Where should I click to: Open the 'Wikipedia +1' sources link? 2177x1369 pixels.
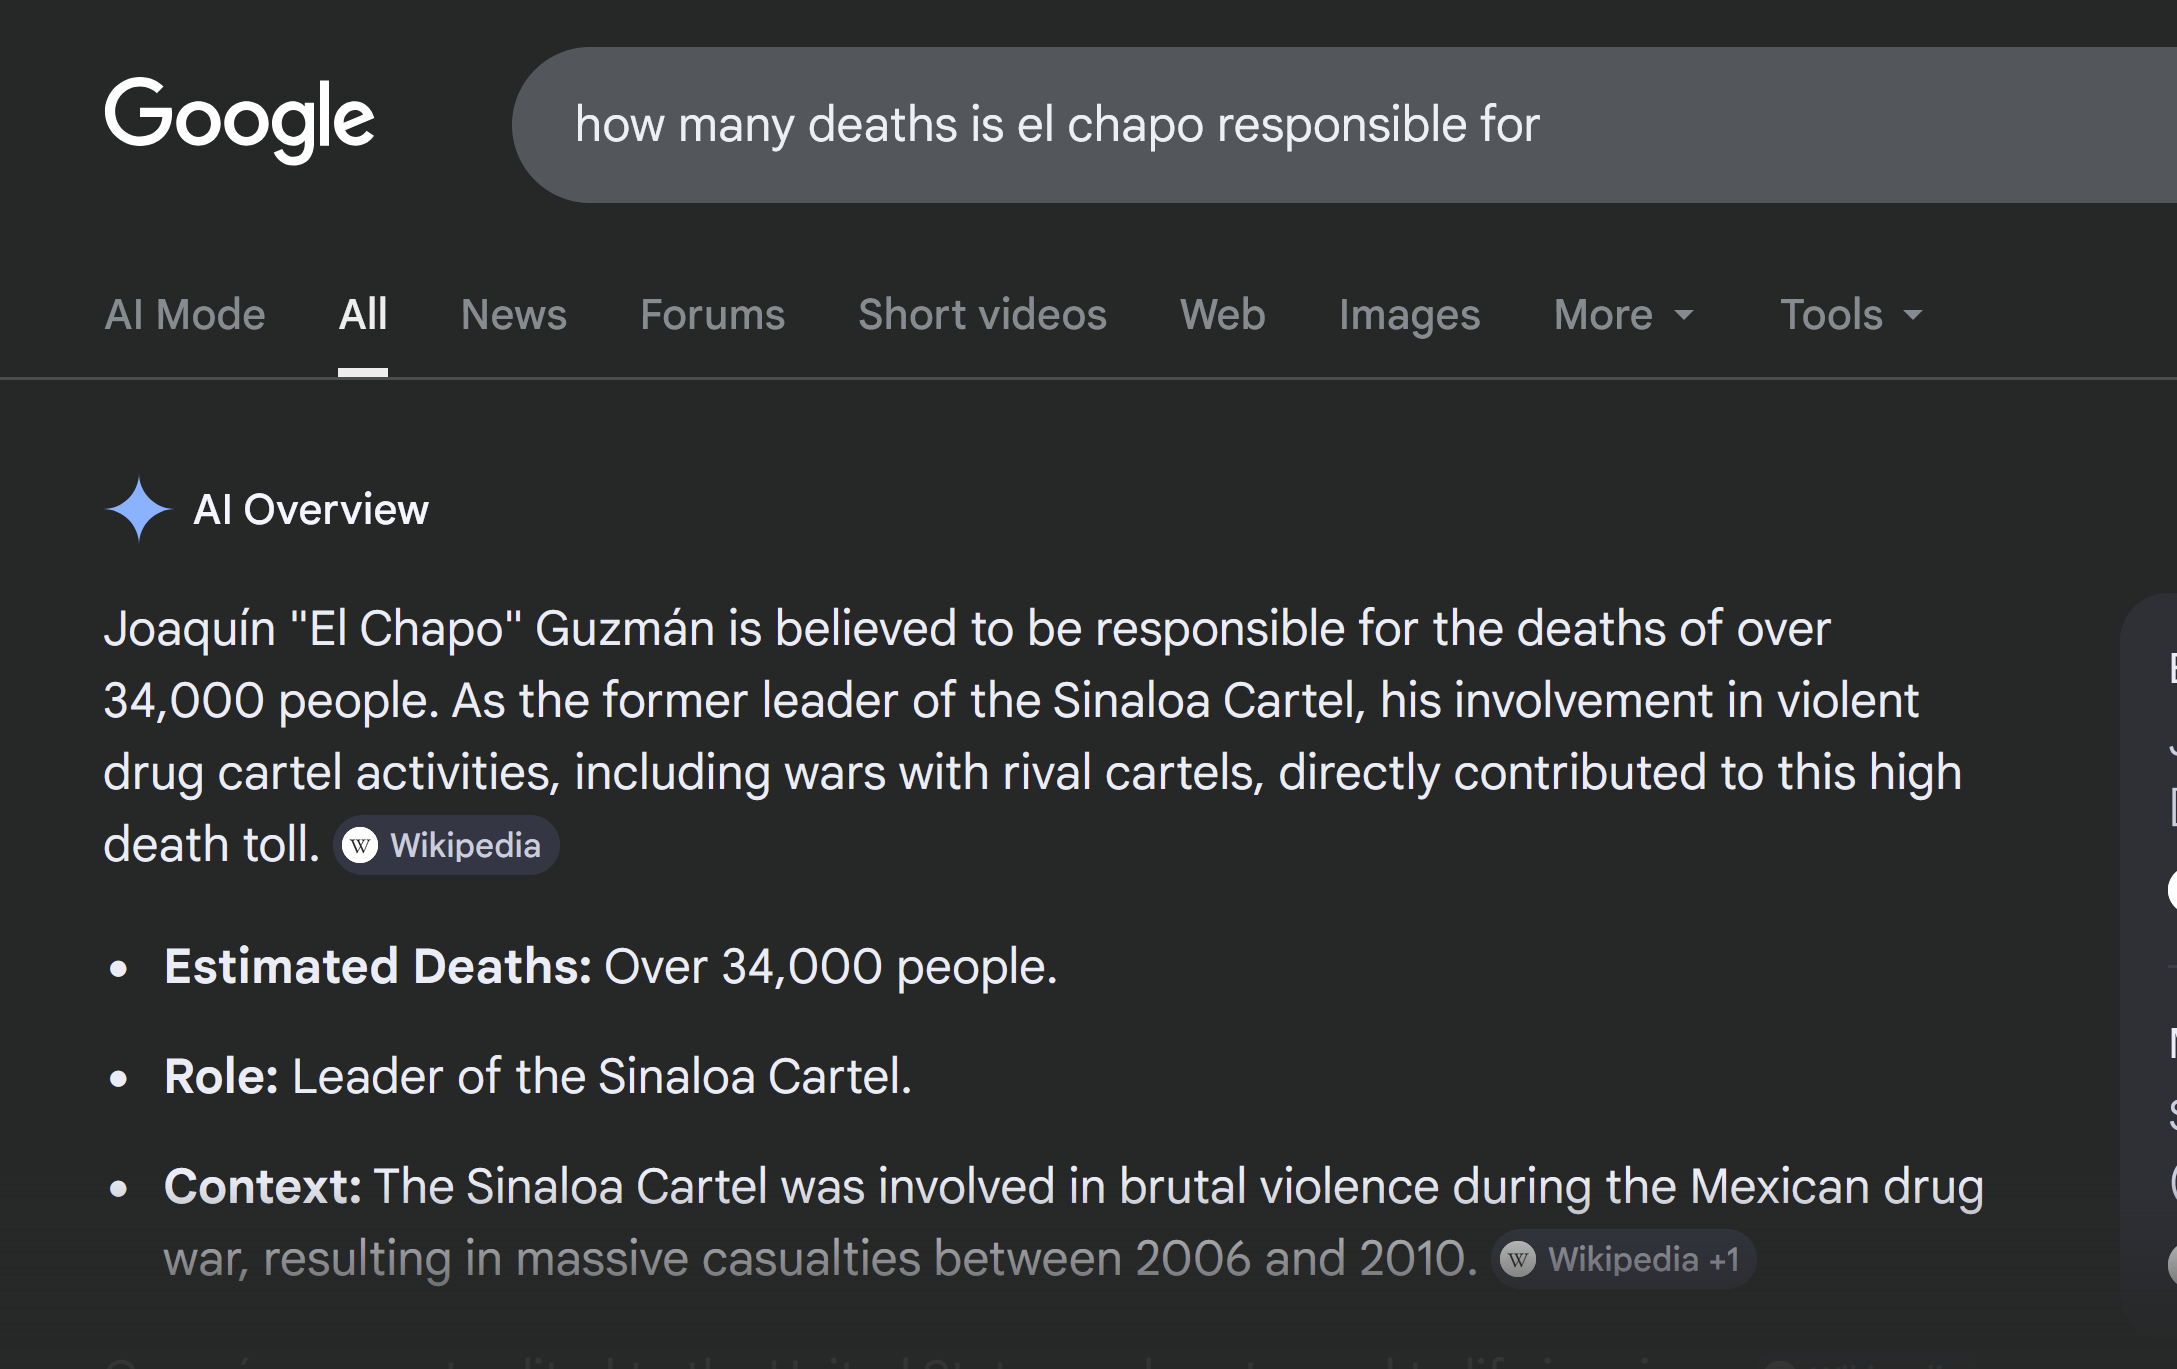tap(1642, 1259)
